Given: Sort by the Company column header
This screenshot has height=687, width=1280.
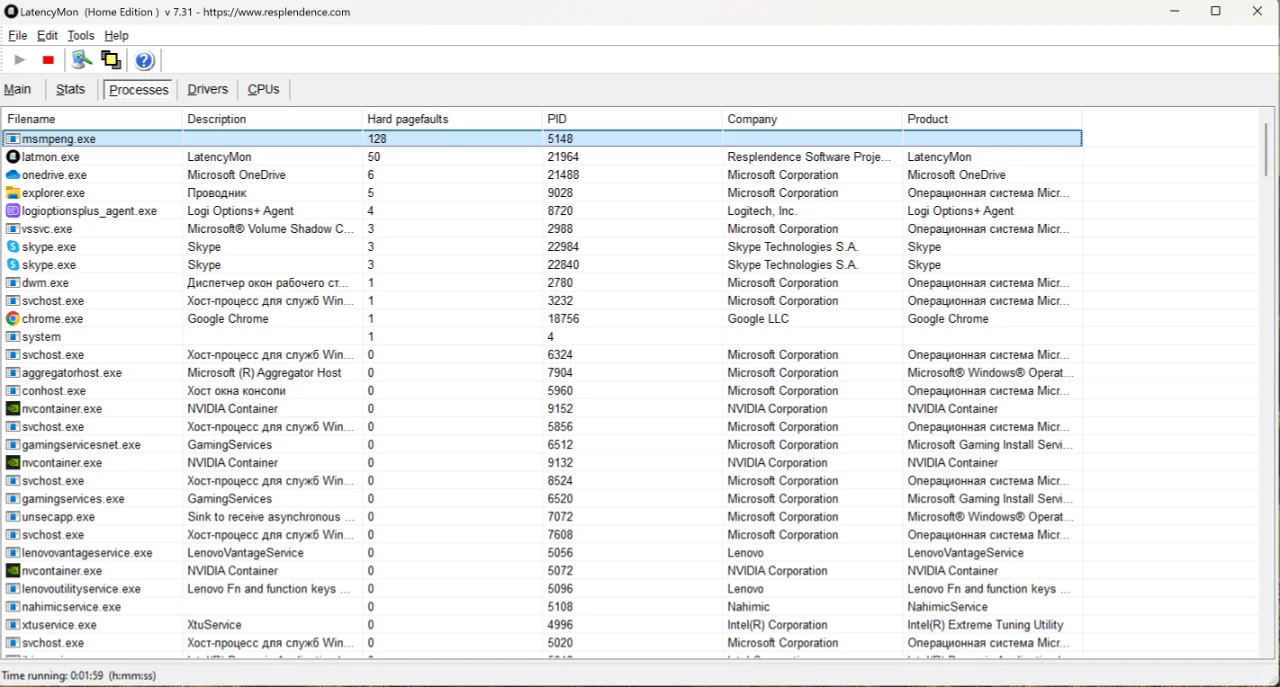Looking at the screenshot, I should click(812, 119).
